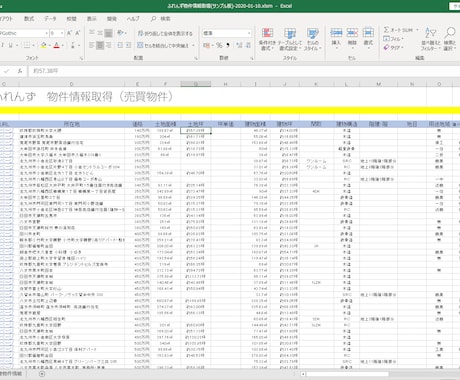
Task: Open the 表示 ribbon tab
Action: point(92,19)
